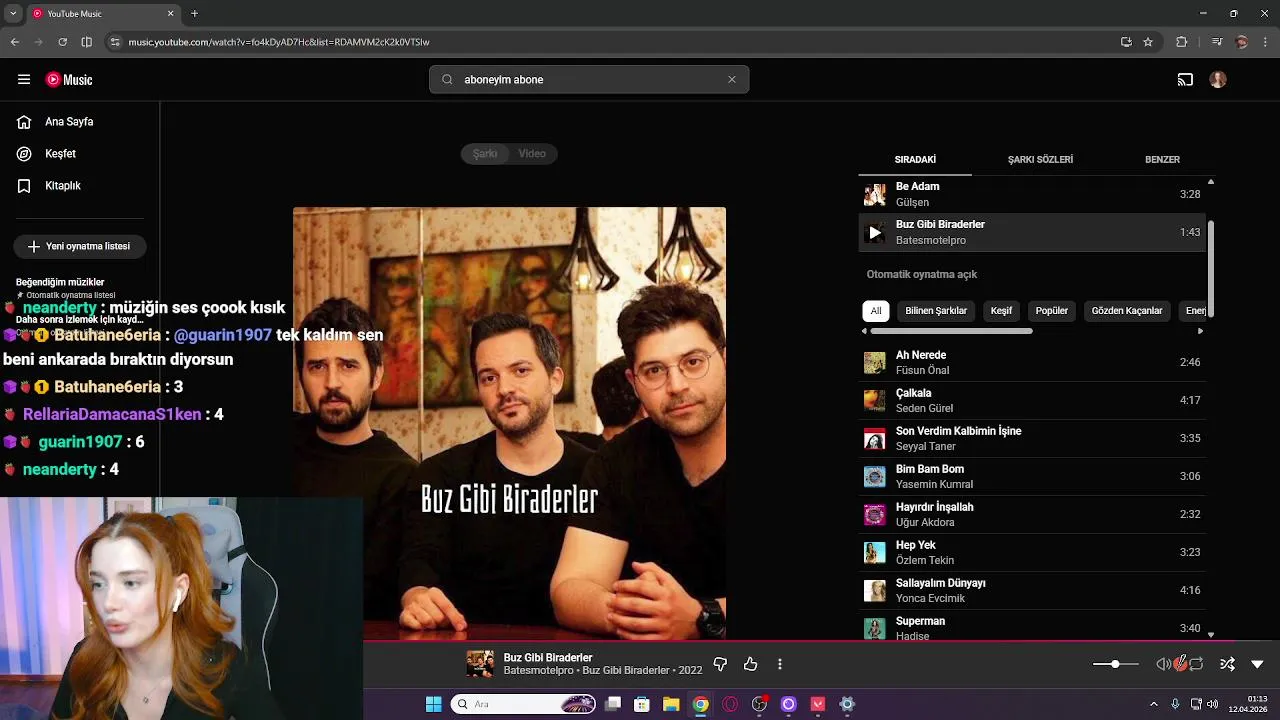Open the Beğendiğim müzikler playlist
This screenshot has height=720, width=1280.
point(60,283)
